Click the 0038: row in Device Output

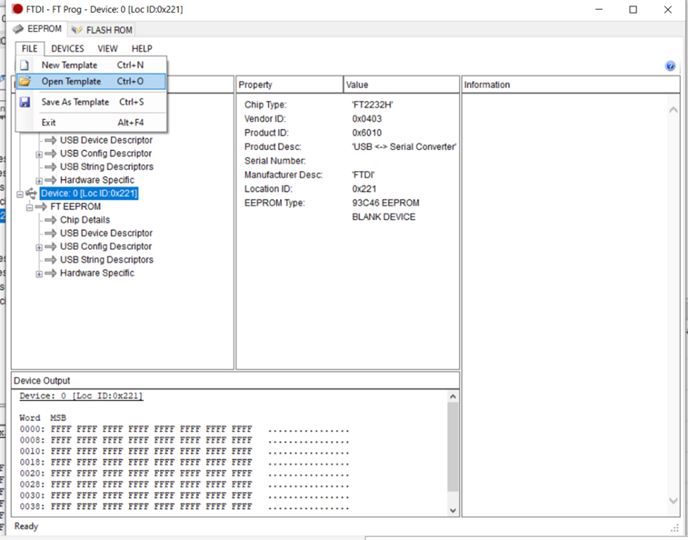pyautogui.click(x=184, y=507)
